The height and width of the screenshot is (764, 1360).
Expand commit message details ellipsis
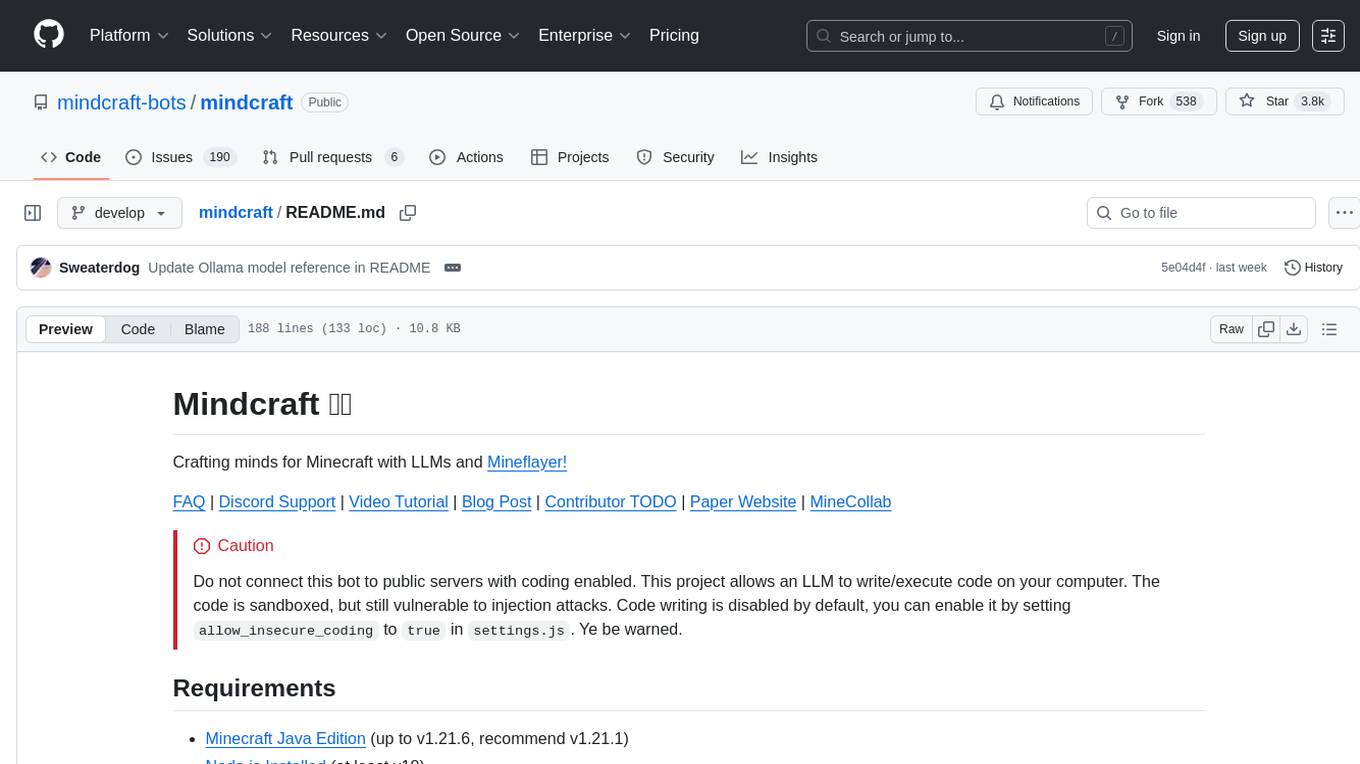pyautogui.click(x=452, y=268)
